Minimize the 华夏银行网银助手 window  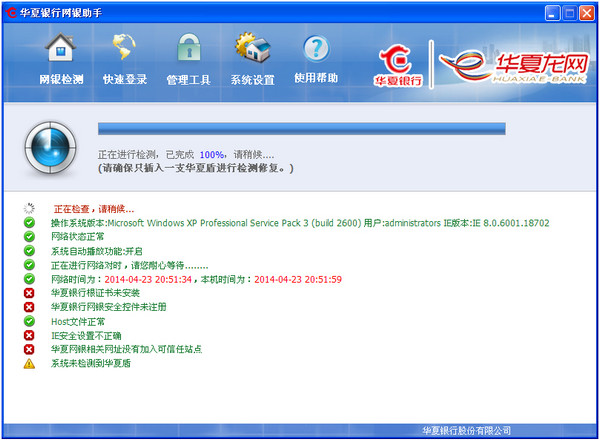(552, 13)
